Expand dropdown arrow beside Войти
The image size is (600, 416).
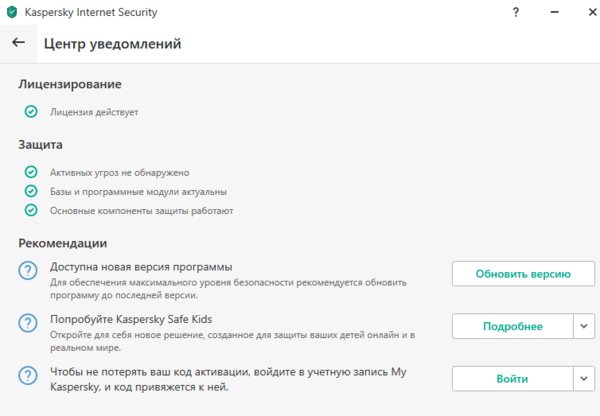[584, 379]
